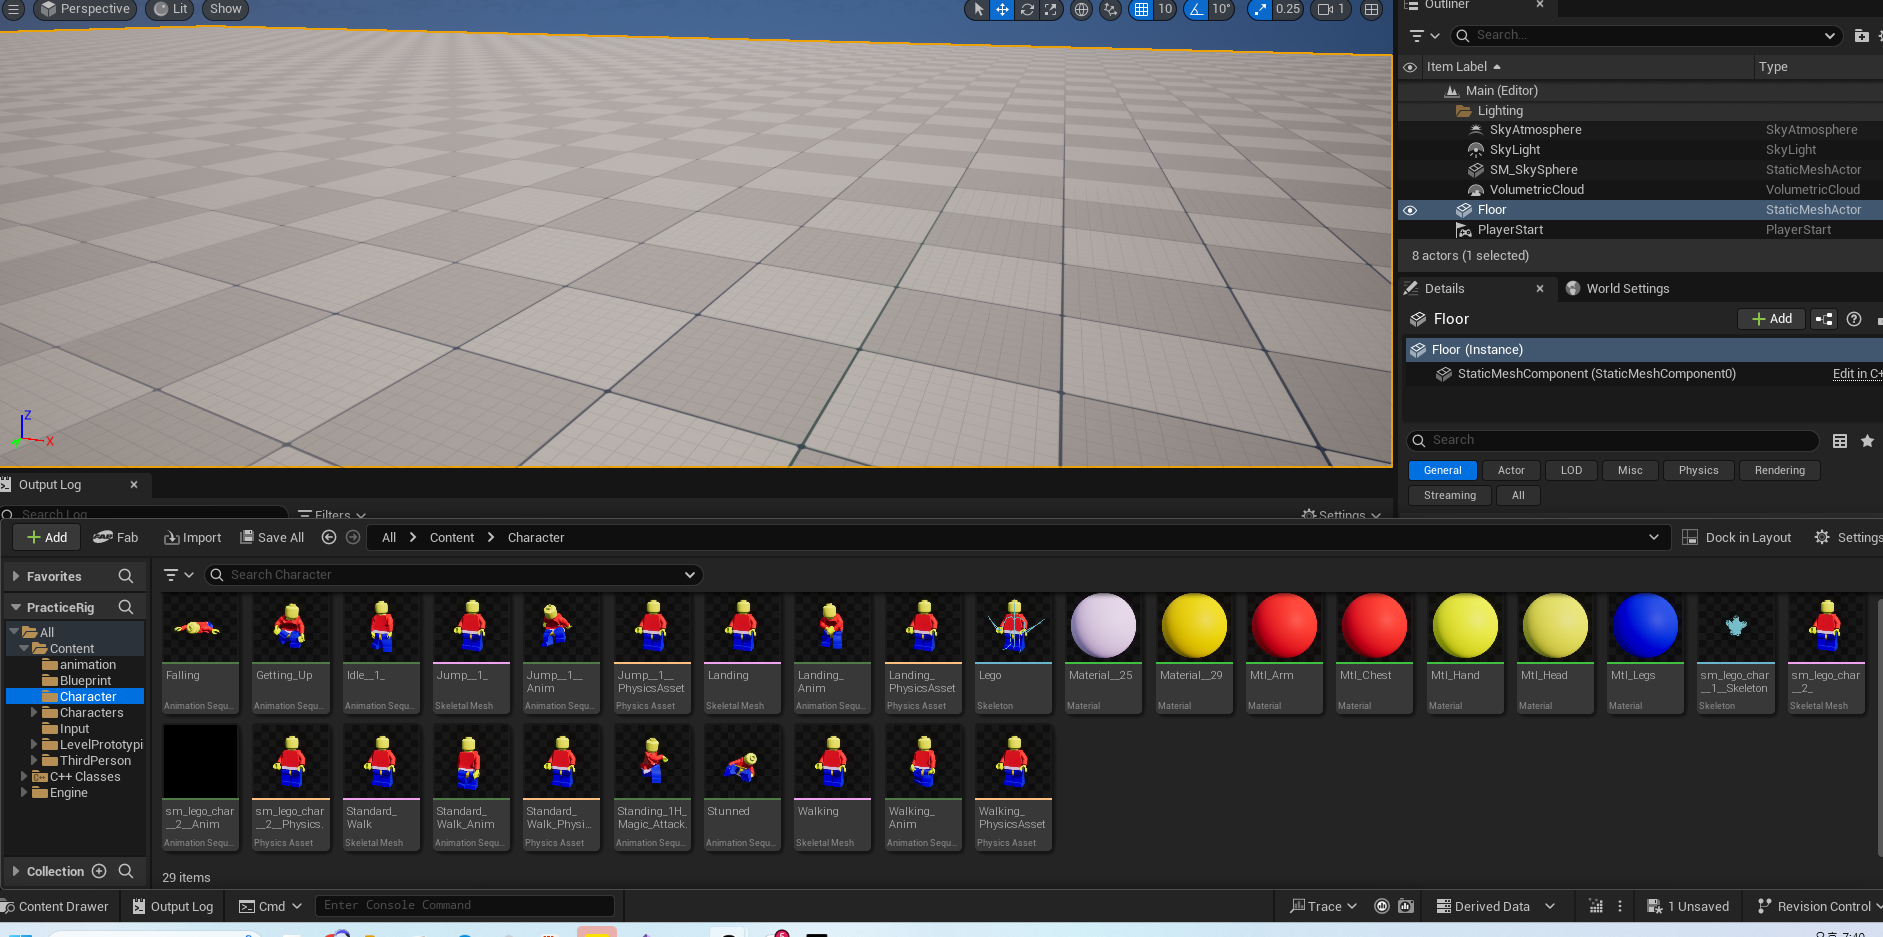1883x937 pixels.
Task: Expand the Engine folder
Action: 24,793
